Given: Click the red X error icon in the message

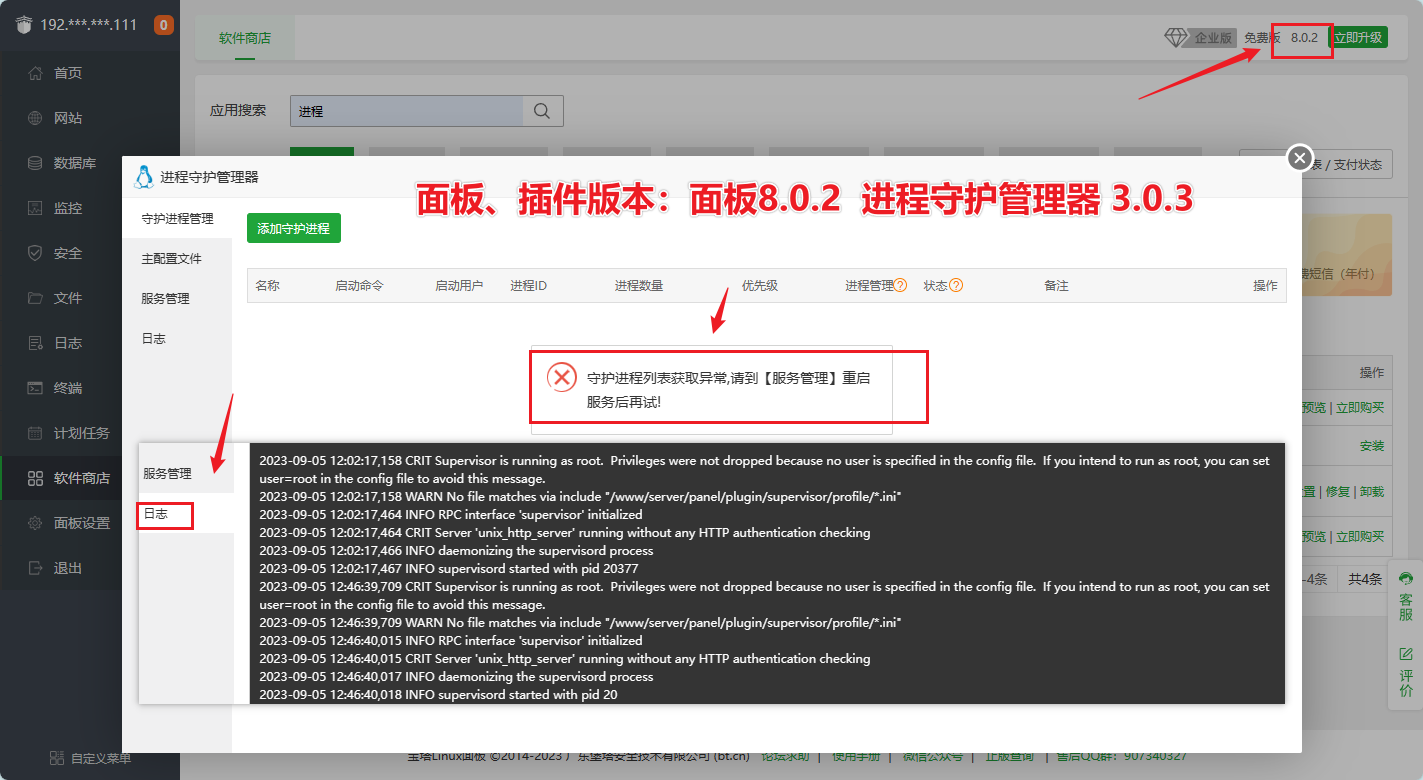Looking at the screenshot, I should (x=562, y=377).
